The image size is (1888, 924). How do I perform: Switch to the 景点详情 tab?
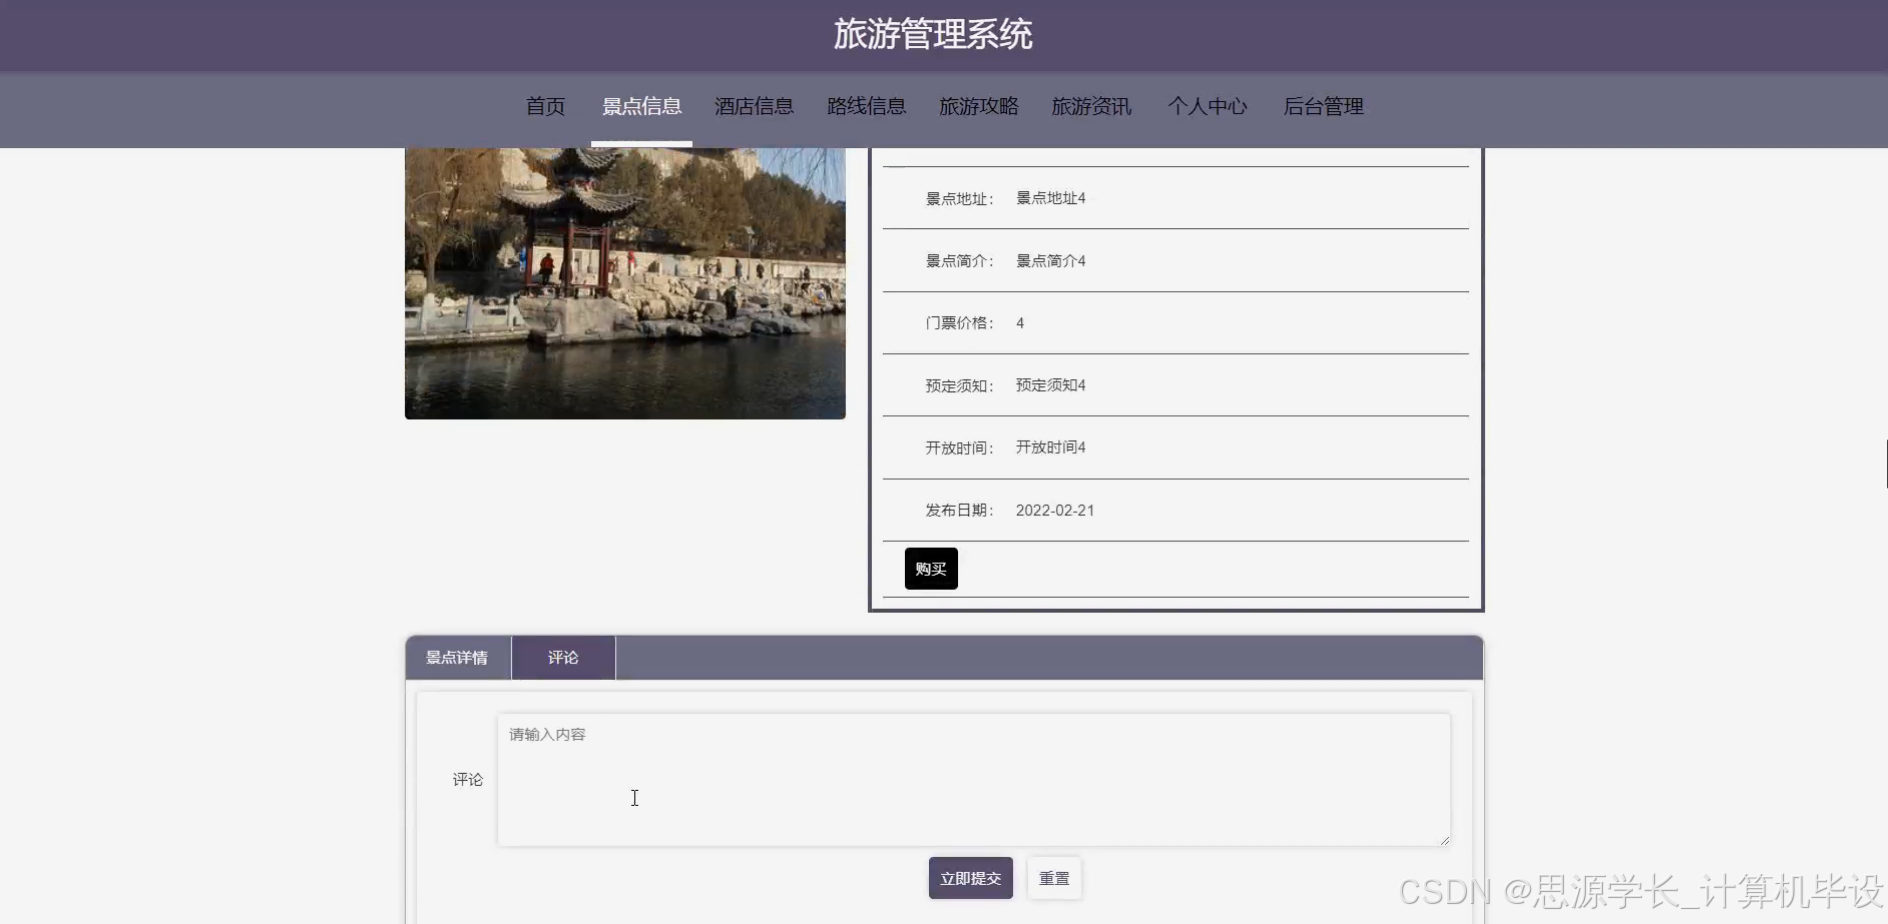(x=457, y=657)
